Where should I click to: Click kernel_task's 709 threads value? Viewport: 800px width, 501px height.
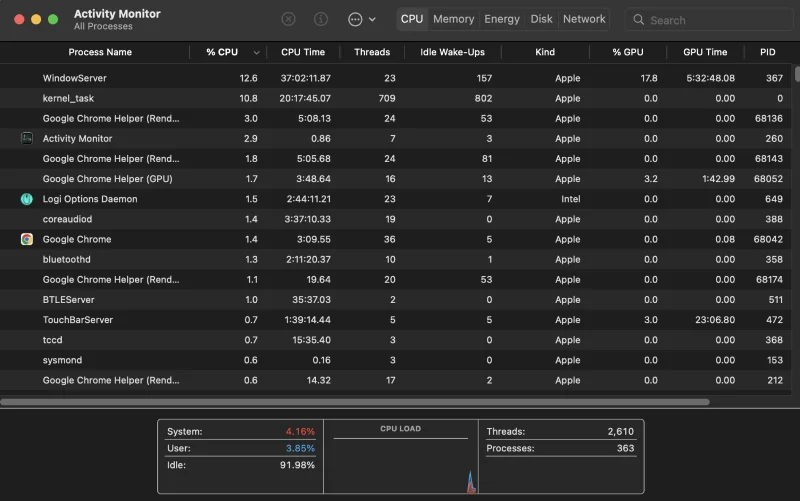387,98
